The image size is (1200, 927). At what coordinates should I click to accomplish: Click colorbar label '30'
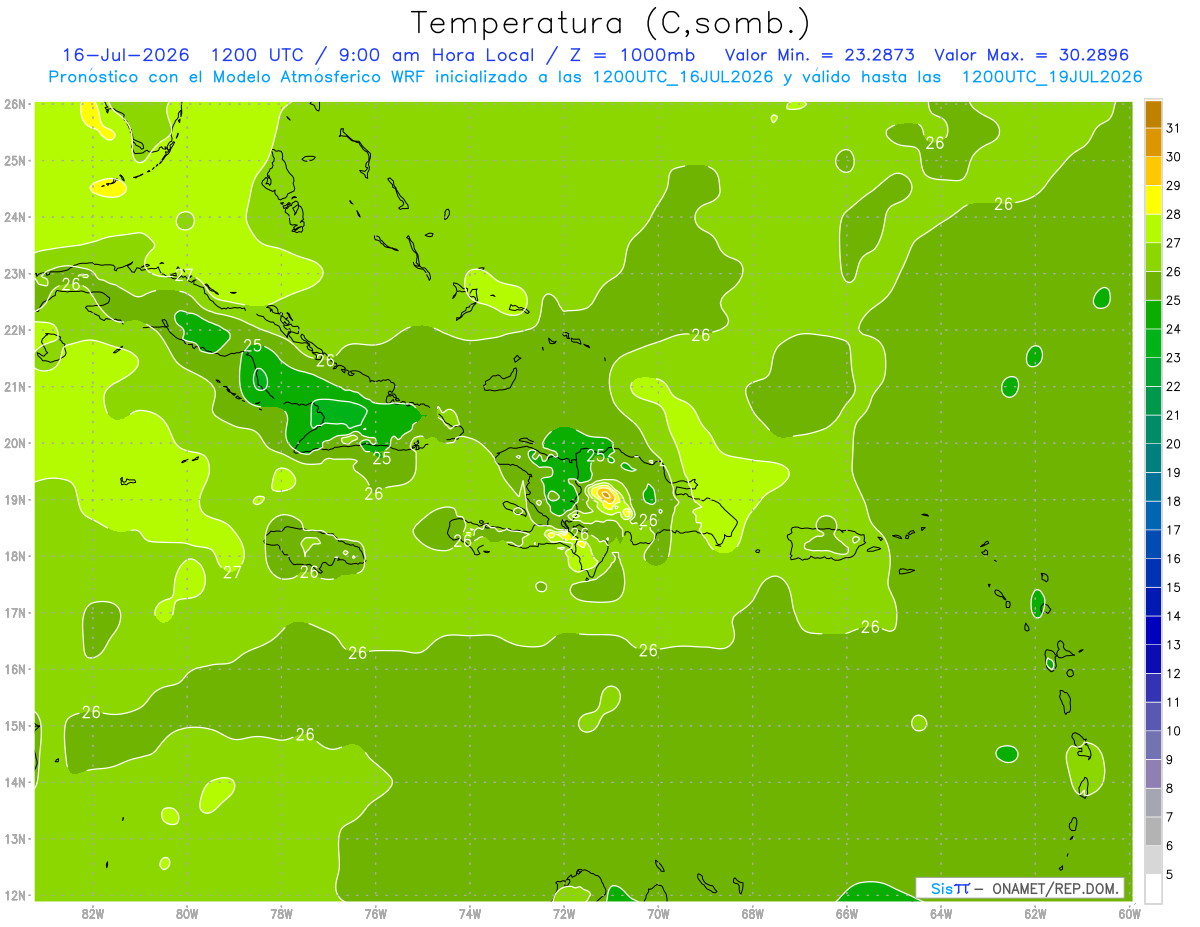pos(1174,157)
